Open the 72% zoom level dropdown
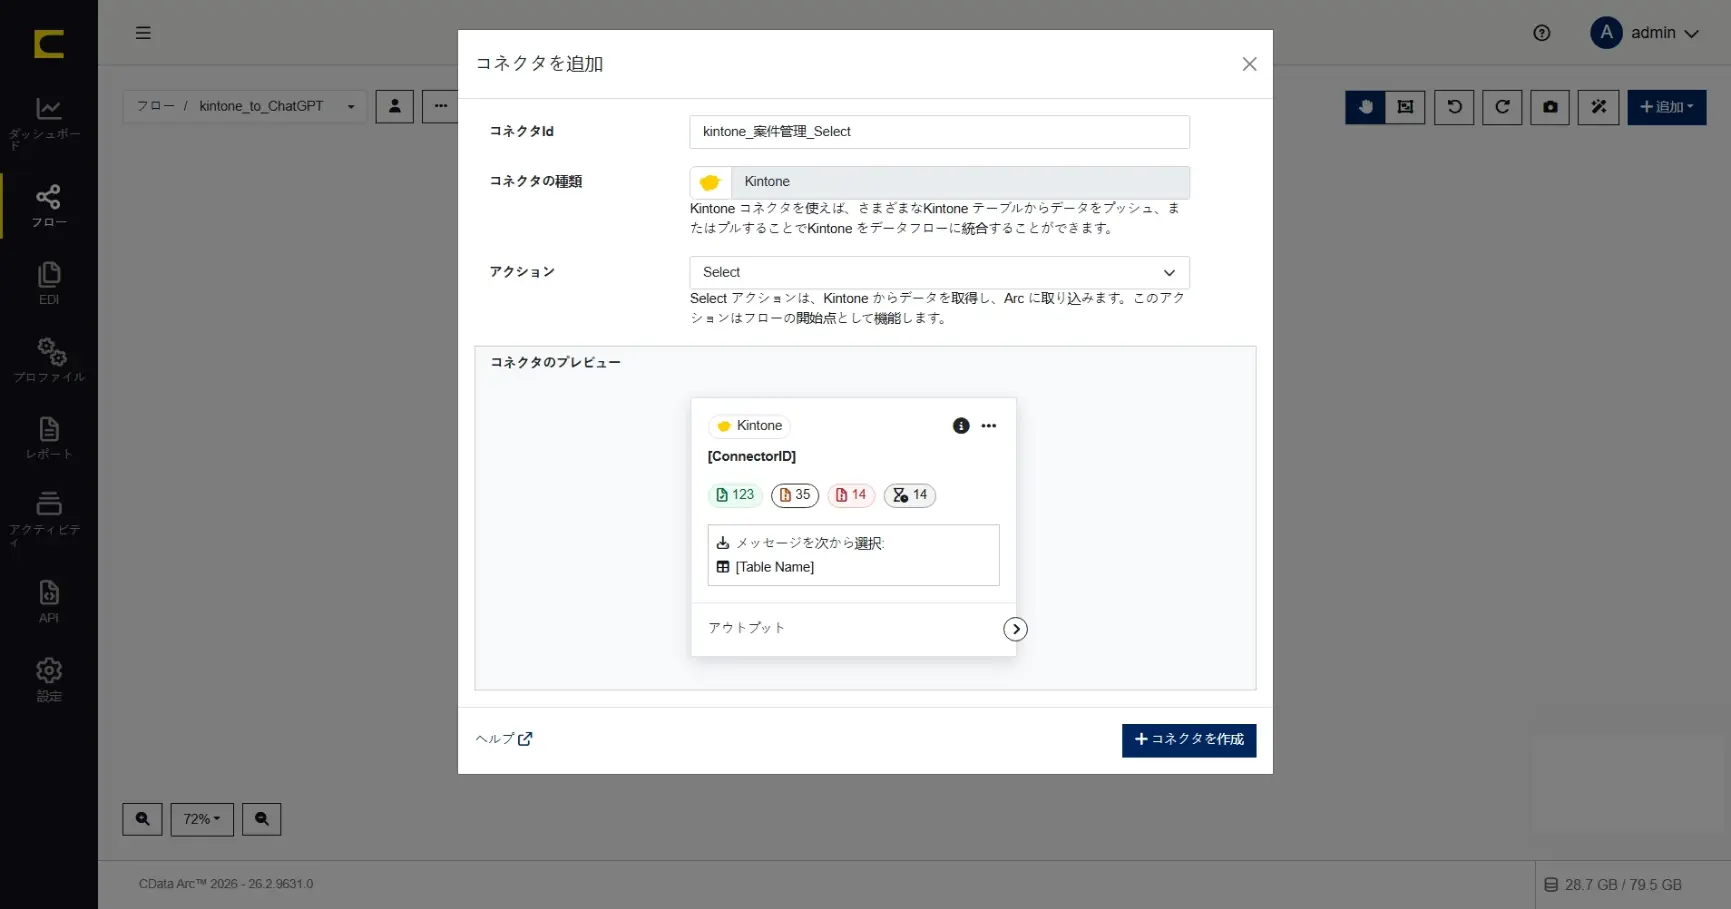This screenshot has width=1731, height=909. [x=202, y=819]
